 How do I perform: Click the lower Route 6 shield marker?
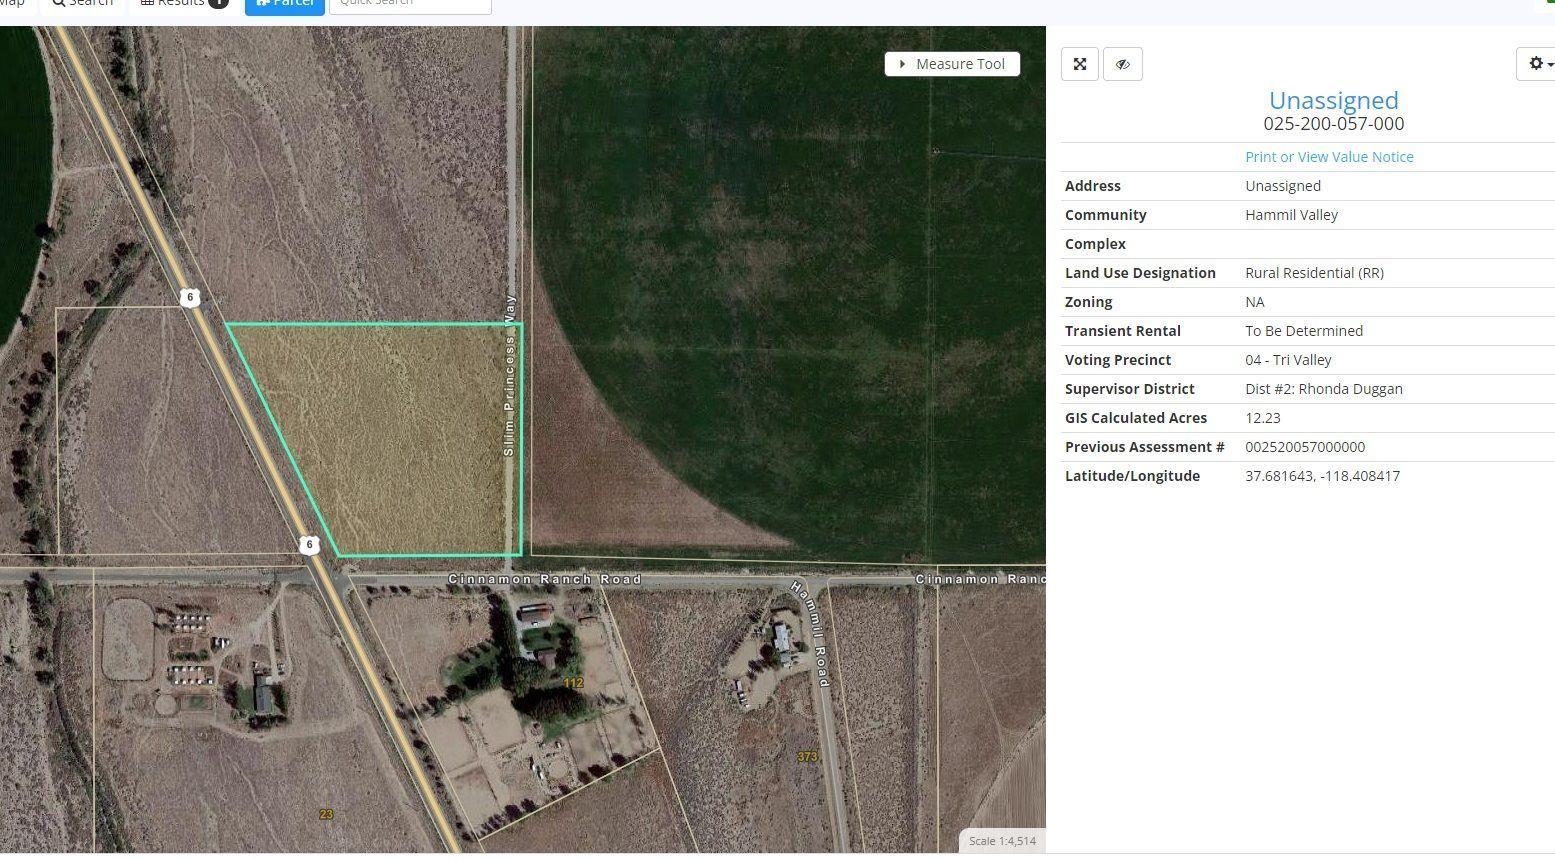pyautogui.click(x=309, y=545)
